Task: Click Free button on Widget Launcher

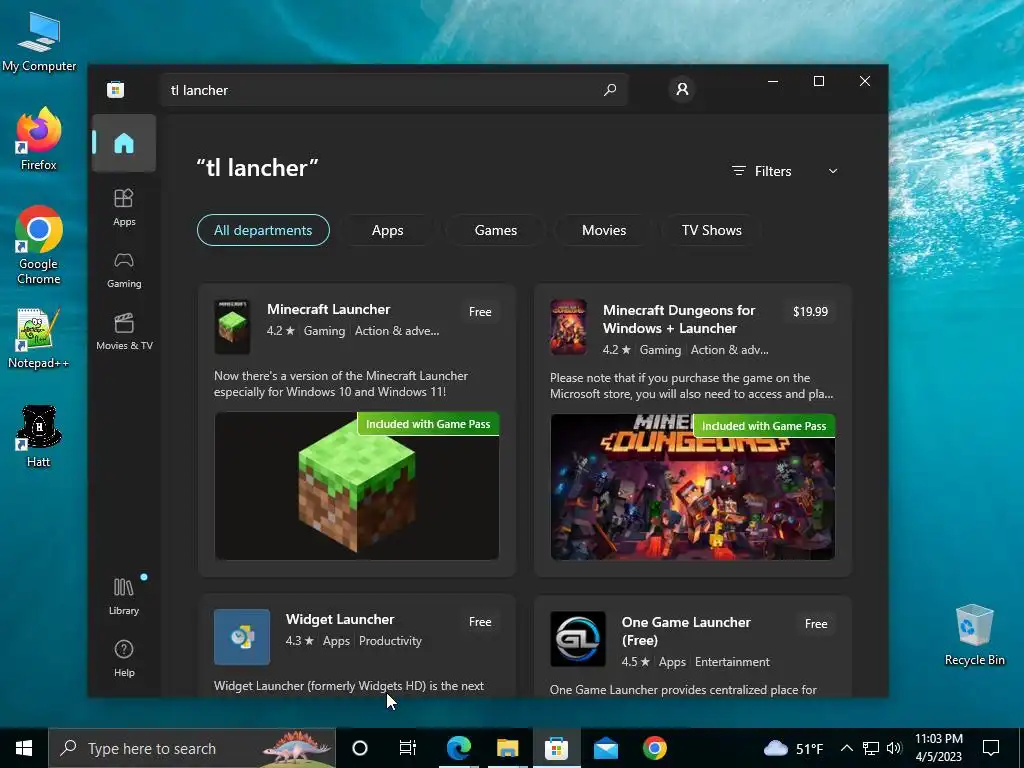Action: [x=480, y=622]
